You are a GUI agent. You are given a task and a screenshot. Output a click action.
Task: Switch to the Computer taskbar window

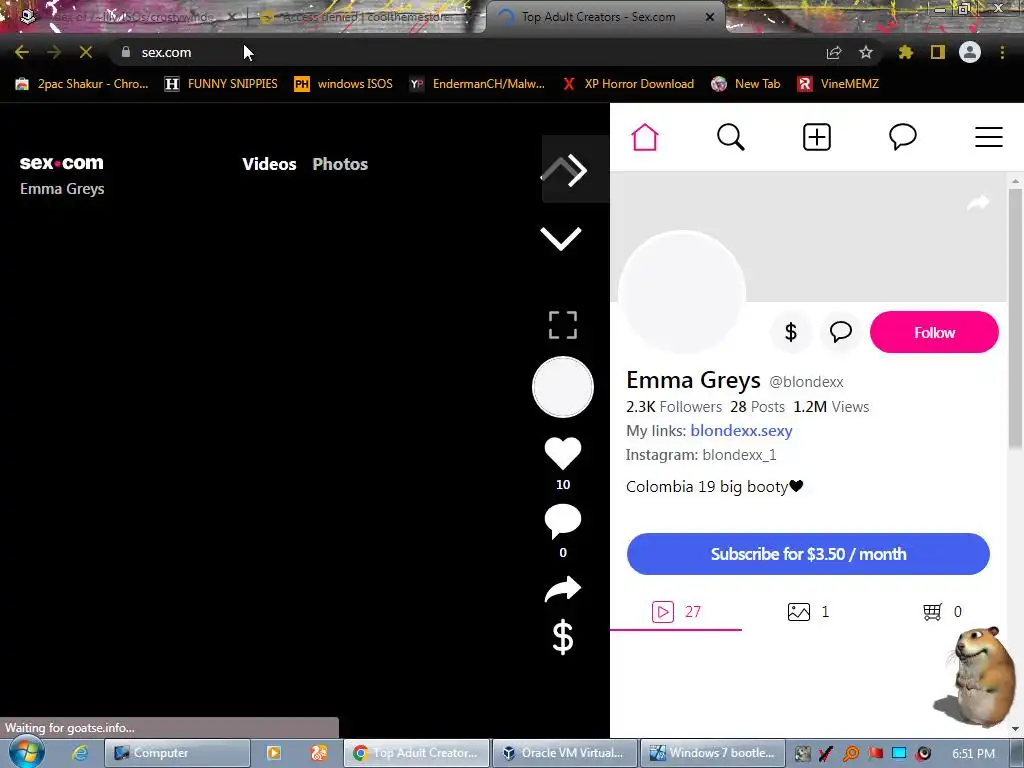(x=178, y=753)
